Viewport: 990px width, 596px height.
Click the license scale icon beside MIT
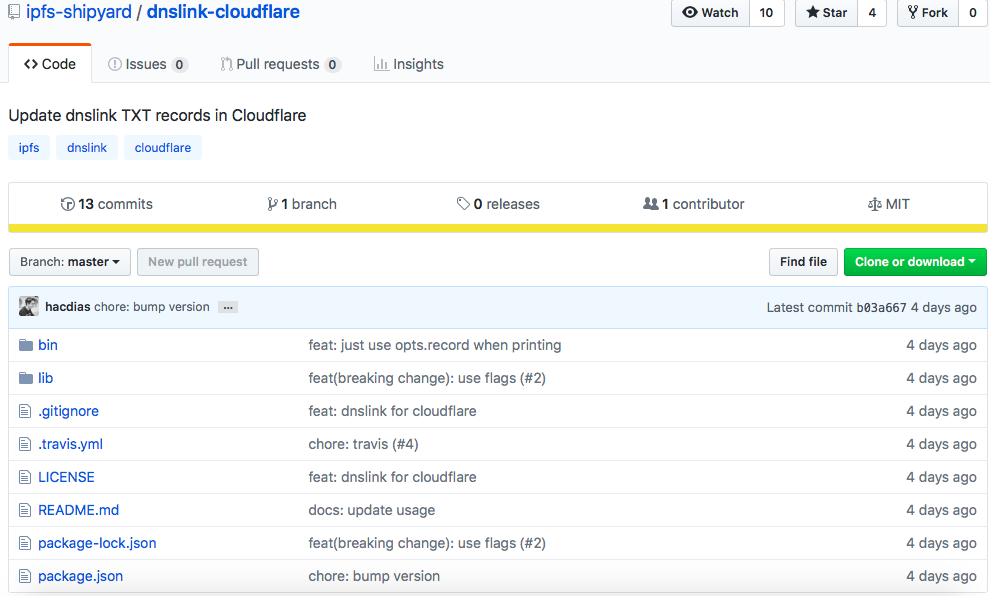[874, 204]
